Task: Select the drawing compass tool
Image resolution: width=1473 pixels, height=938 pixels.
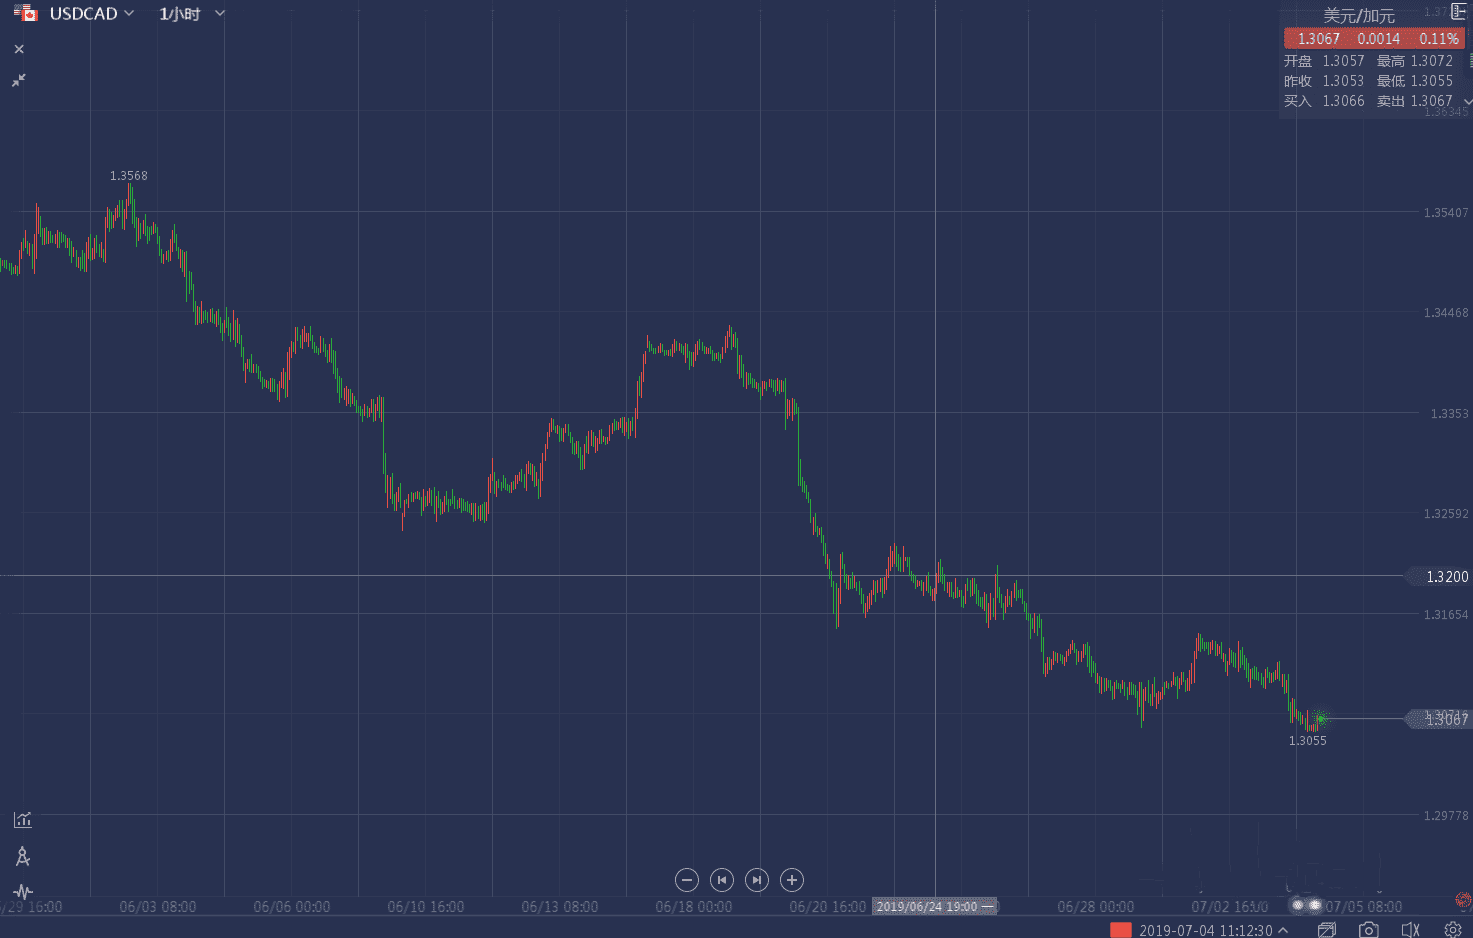Action: point(23,857)
